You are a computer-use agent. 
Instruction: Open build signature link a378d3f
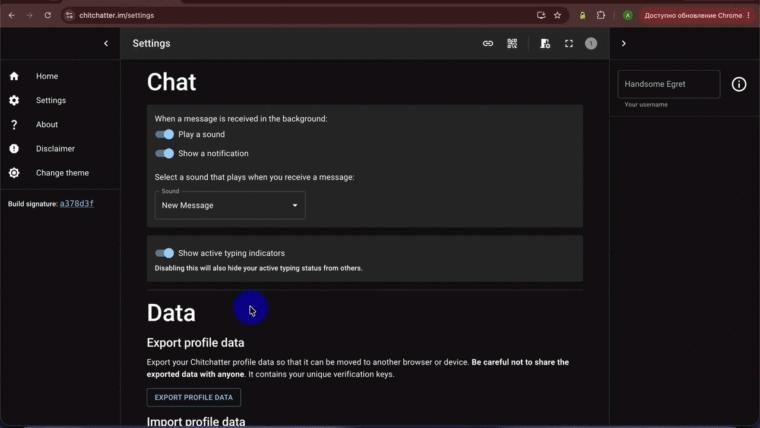click(77, 204)
